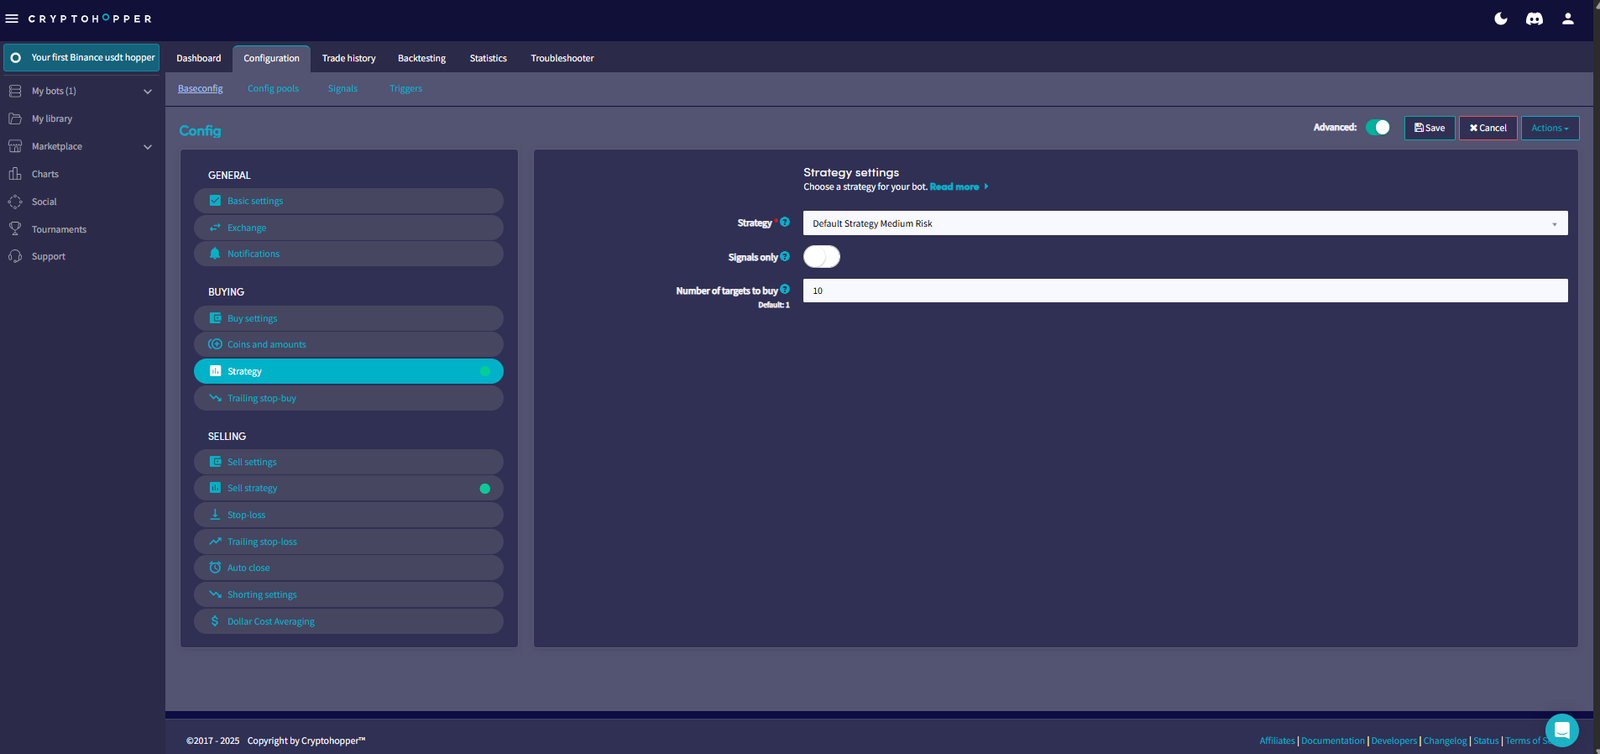Open the Developers footer link
Viewport: 1600px width, 754px height.
coord(1394,741)
